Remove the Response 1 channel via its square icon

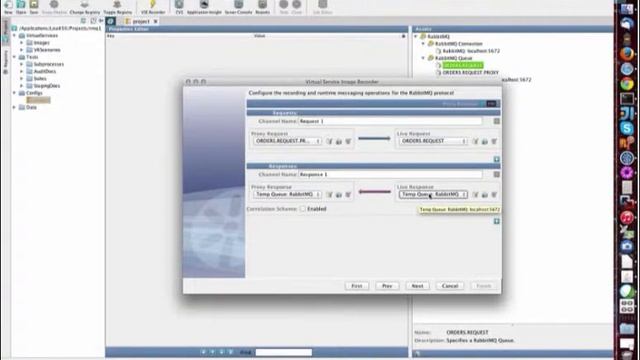click(x=496, y=174)
